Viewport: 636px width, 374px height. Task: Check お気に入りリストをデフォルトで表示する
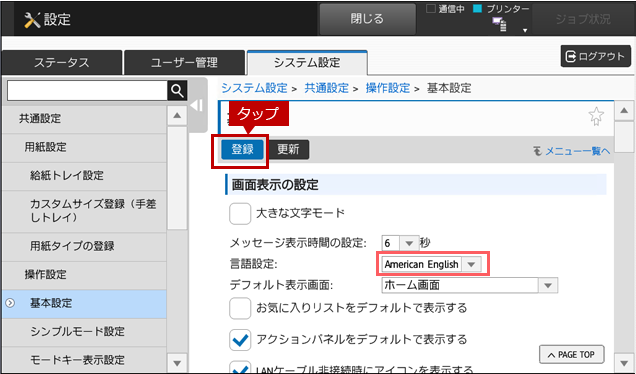[240, 308]
